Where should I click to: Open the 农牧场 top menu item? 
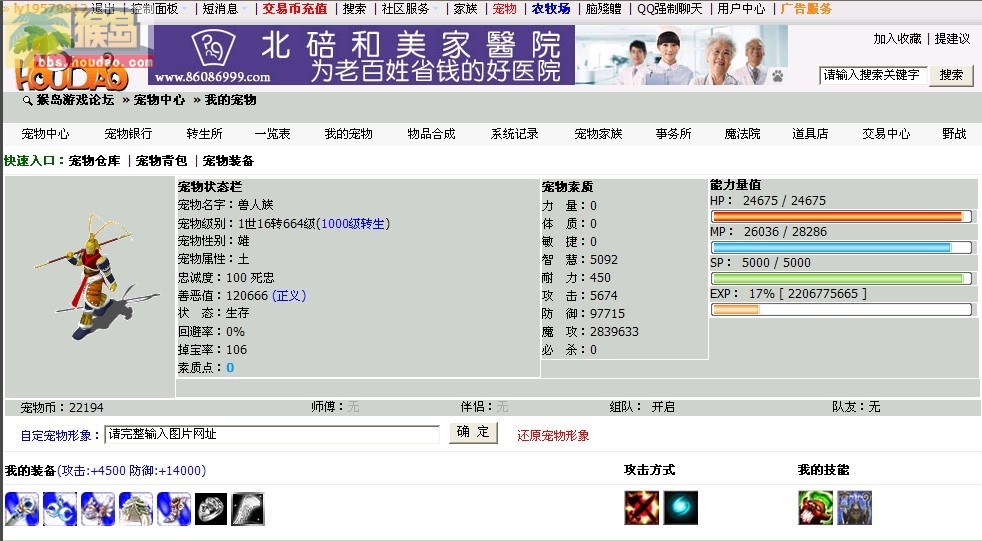click(x=551, y=9)
